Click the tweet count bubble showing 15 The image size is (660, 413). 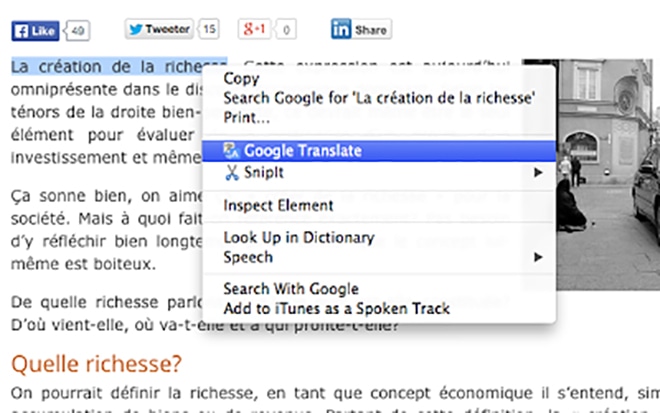pyautogui.click(x=209, y=30)
